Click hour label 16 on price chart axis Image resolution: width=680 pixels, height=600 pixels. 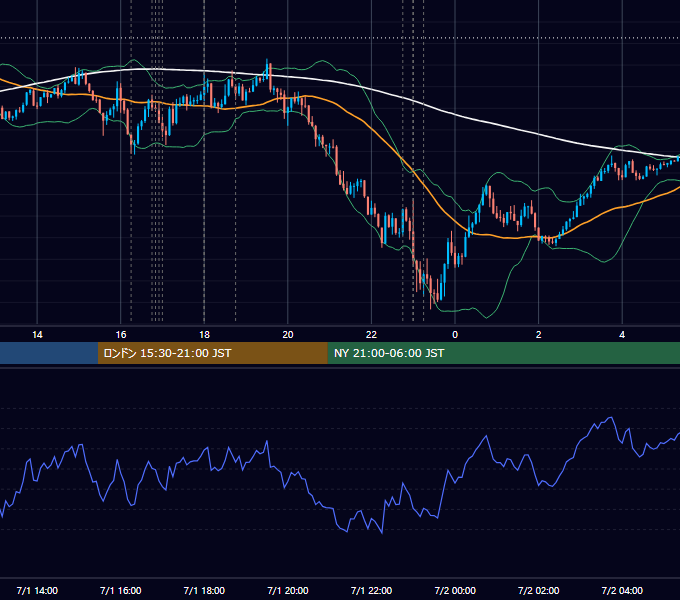[121, 335]
